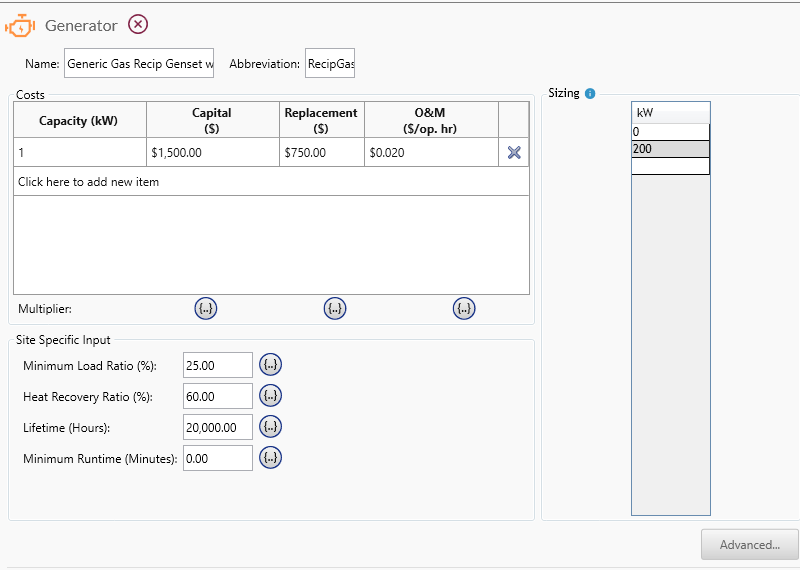Image resolution: width=800 pixels, height=570 pixels.
Task: Open Minimum Runtime sensitivity button
Action: pos(270,458)
